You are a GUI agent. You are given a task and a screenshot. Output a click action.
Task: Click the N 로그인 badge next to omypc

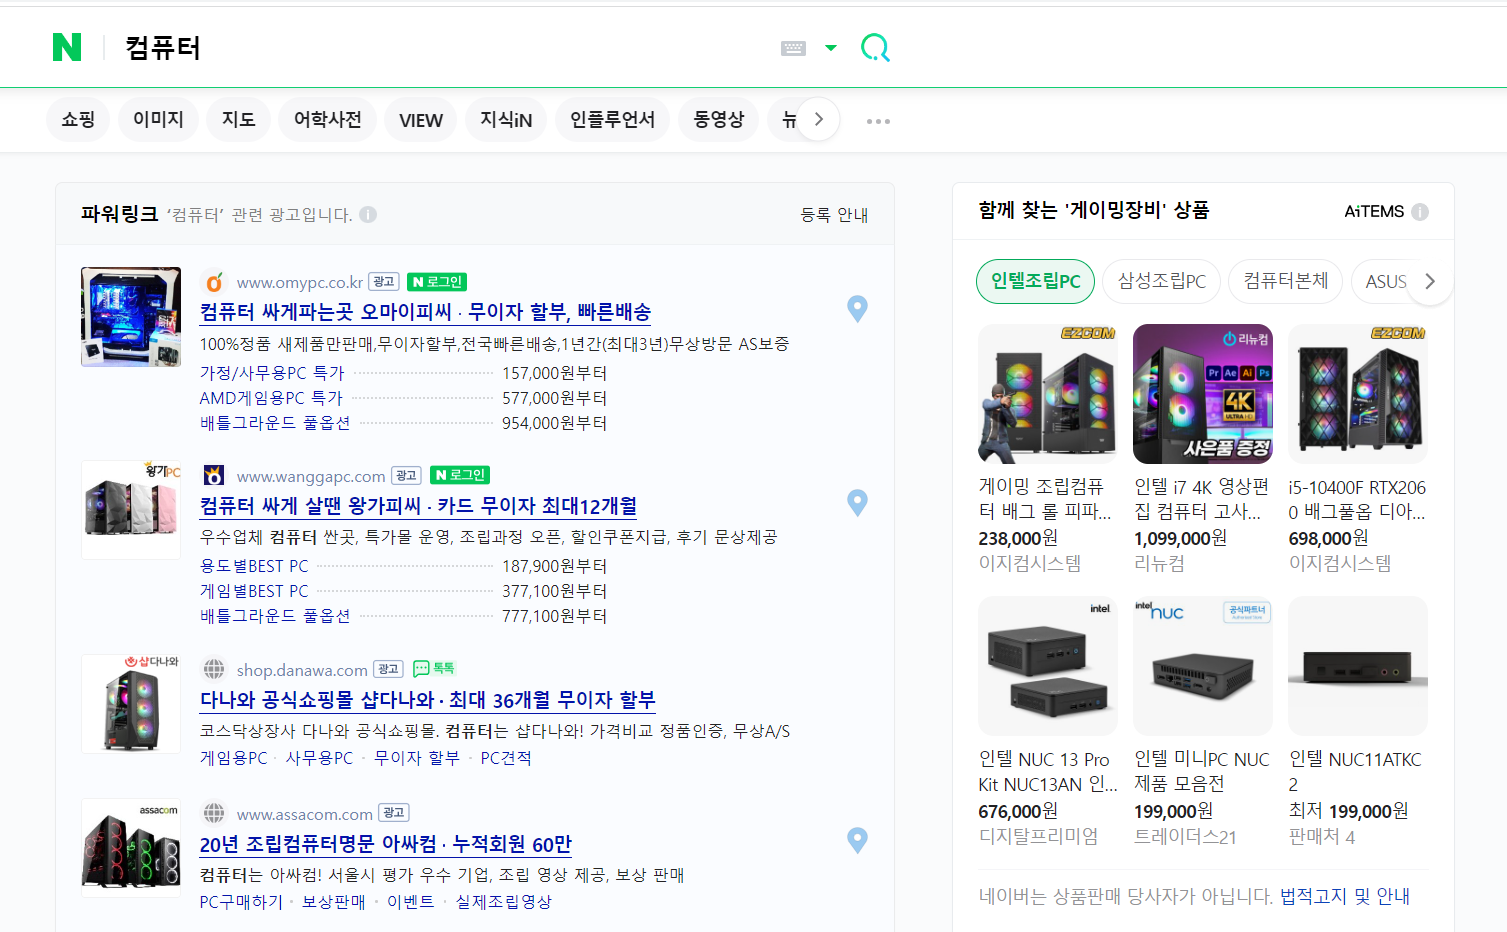coord(437,282)
